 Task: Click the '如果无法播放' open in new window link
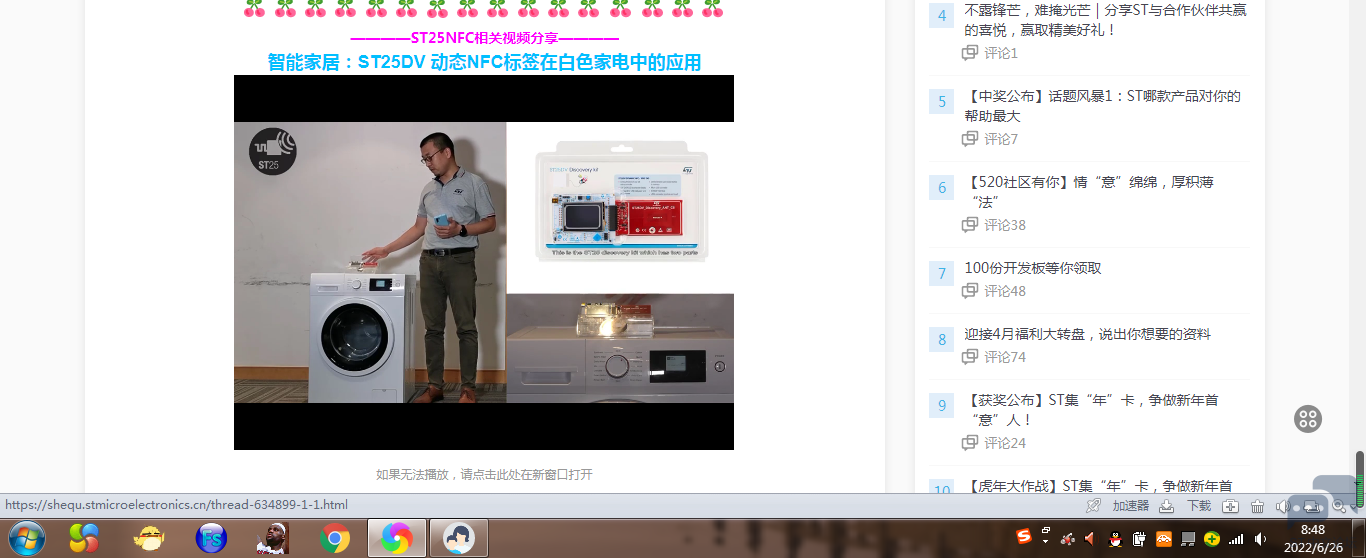pos(484,474)
